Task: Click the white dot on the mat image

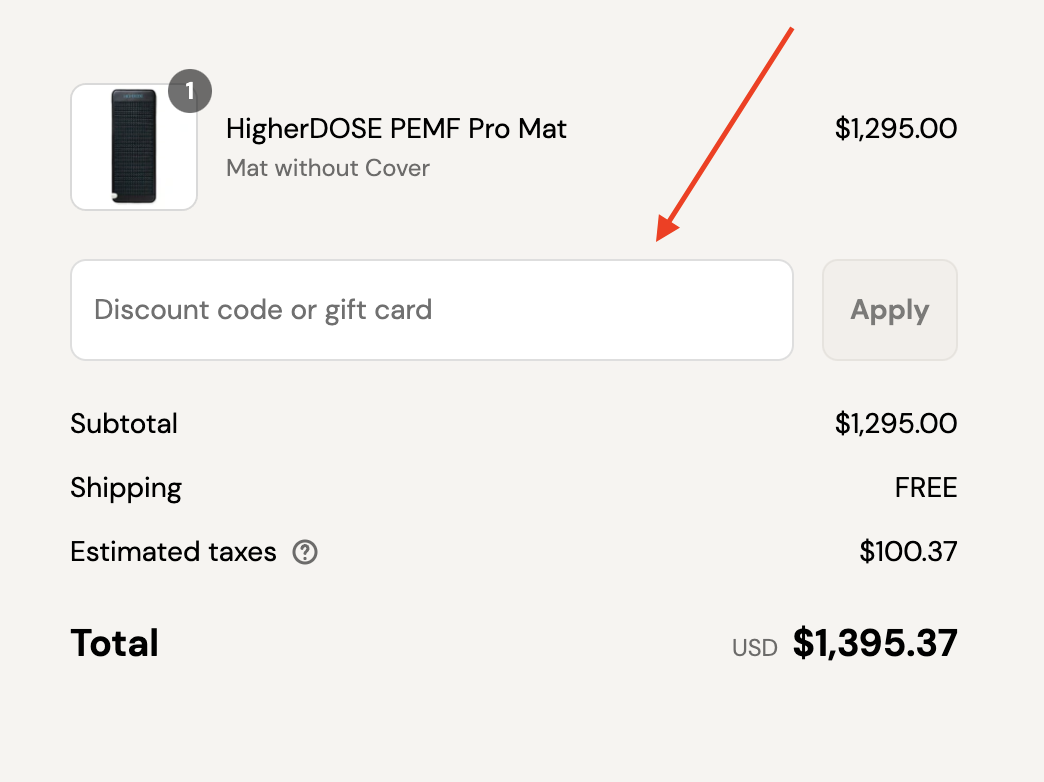Action: click(115, 195)
